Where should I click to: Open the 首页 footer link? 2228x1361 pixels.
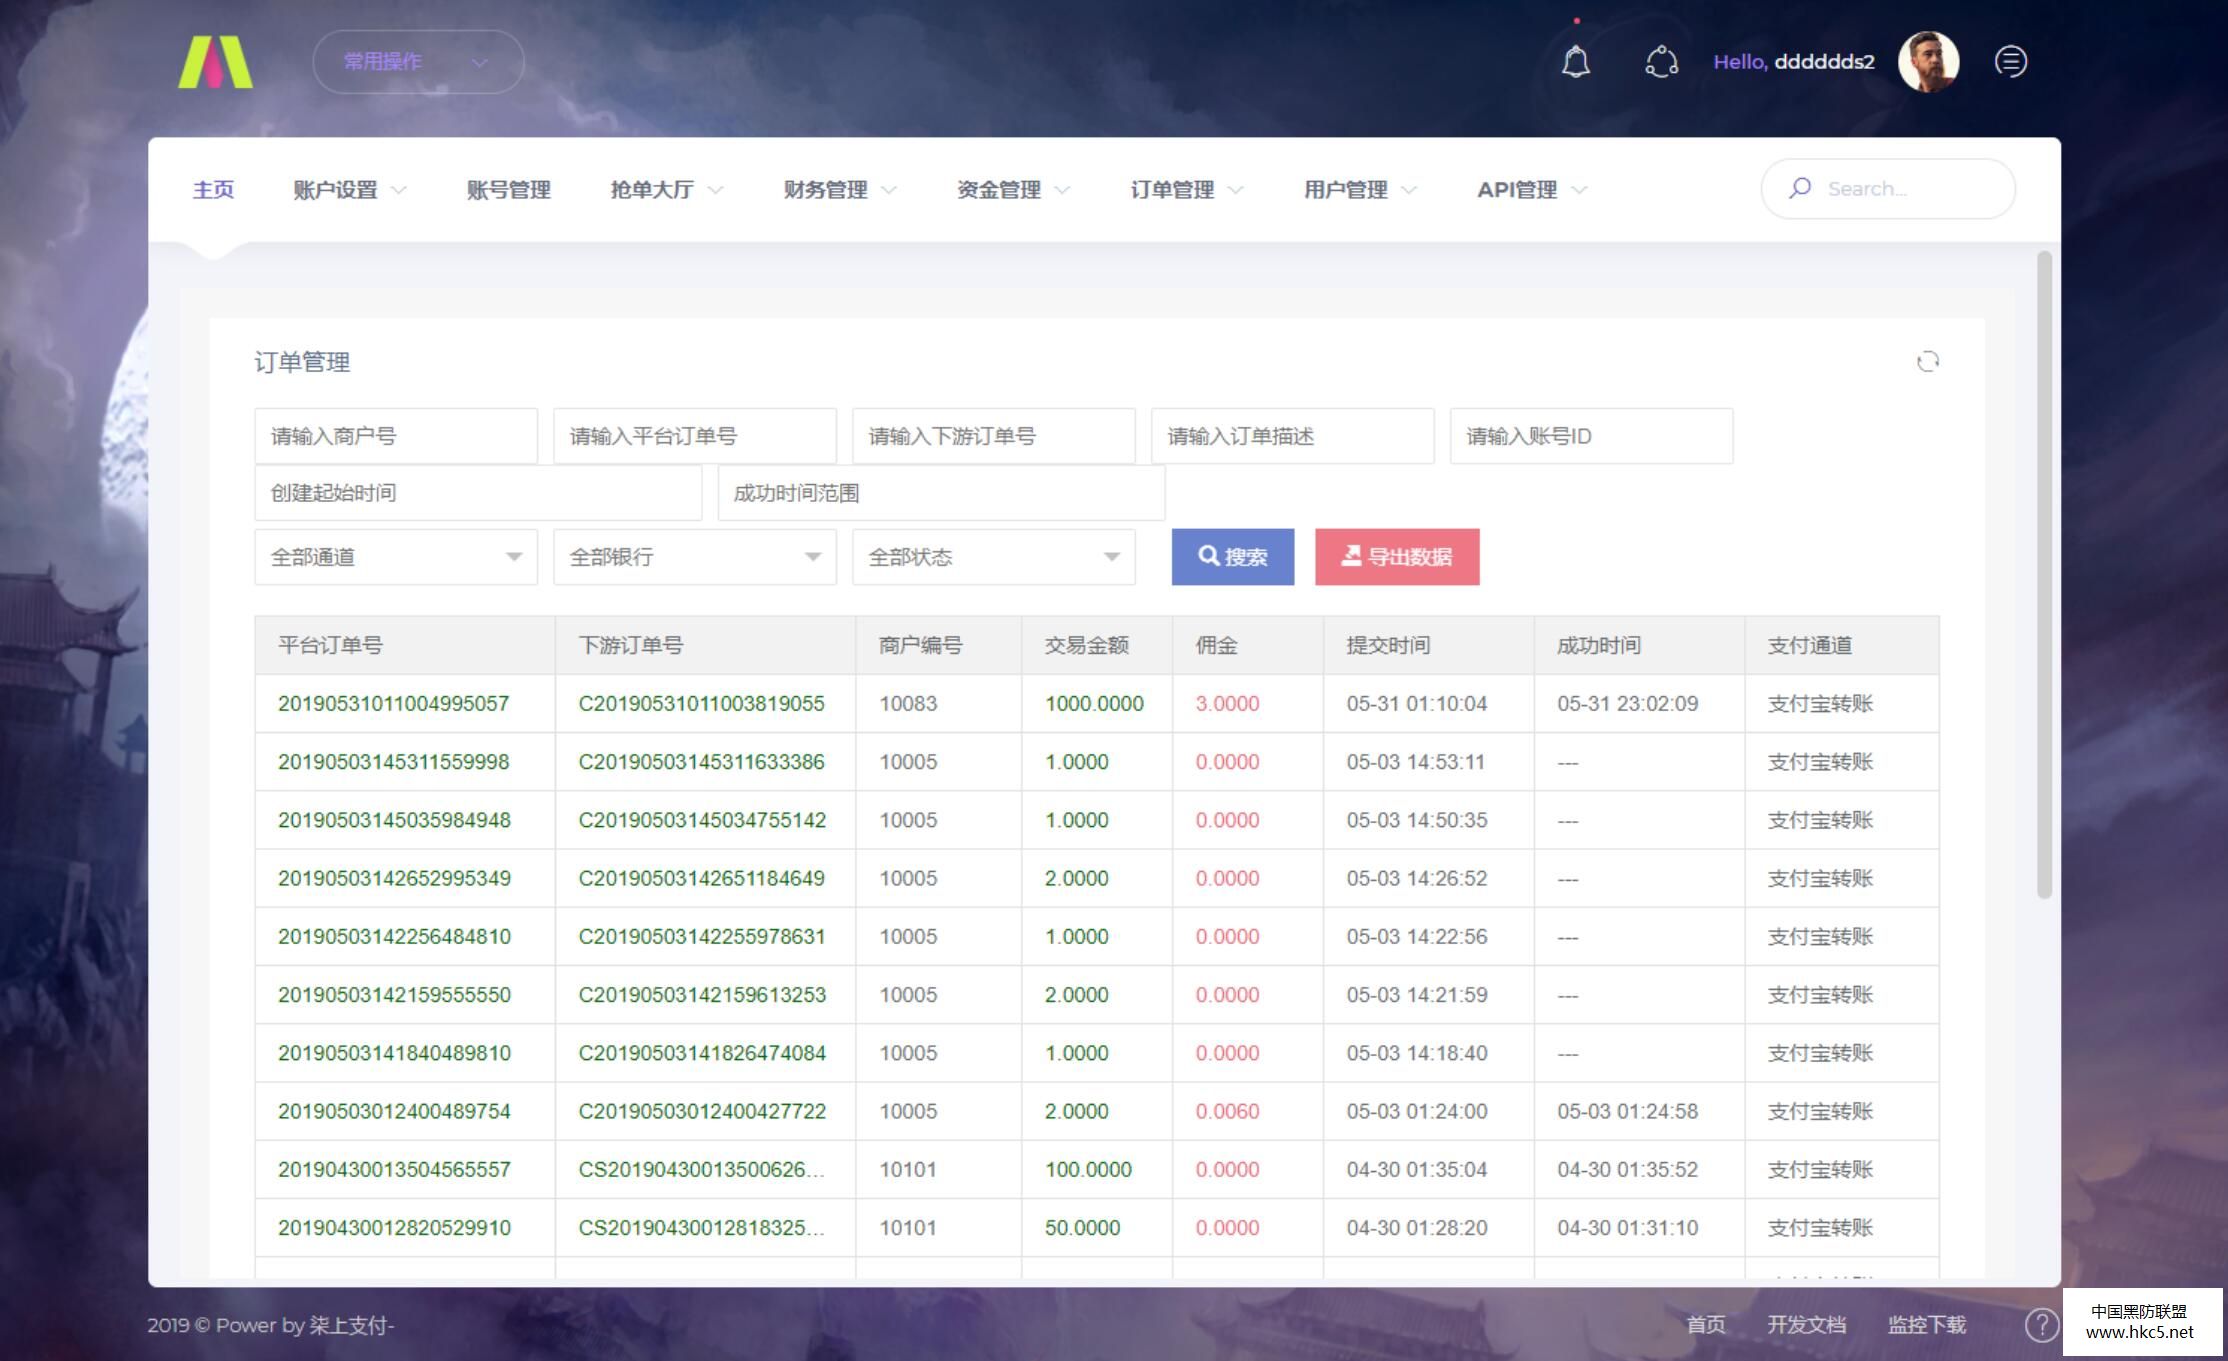pyautogui.click(x=1706, y=1325)
